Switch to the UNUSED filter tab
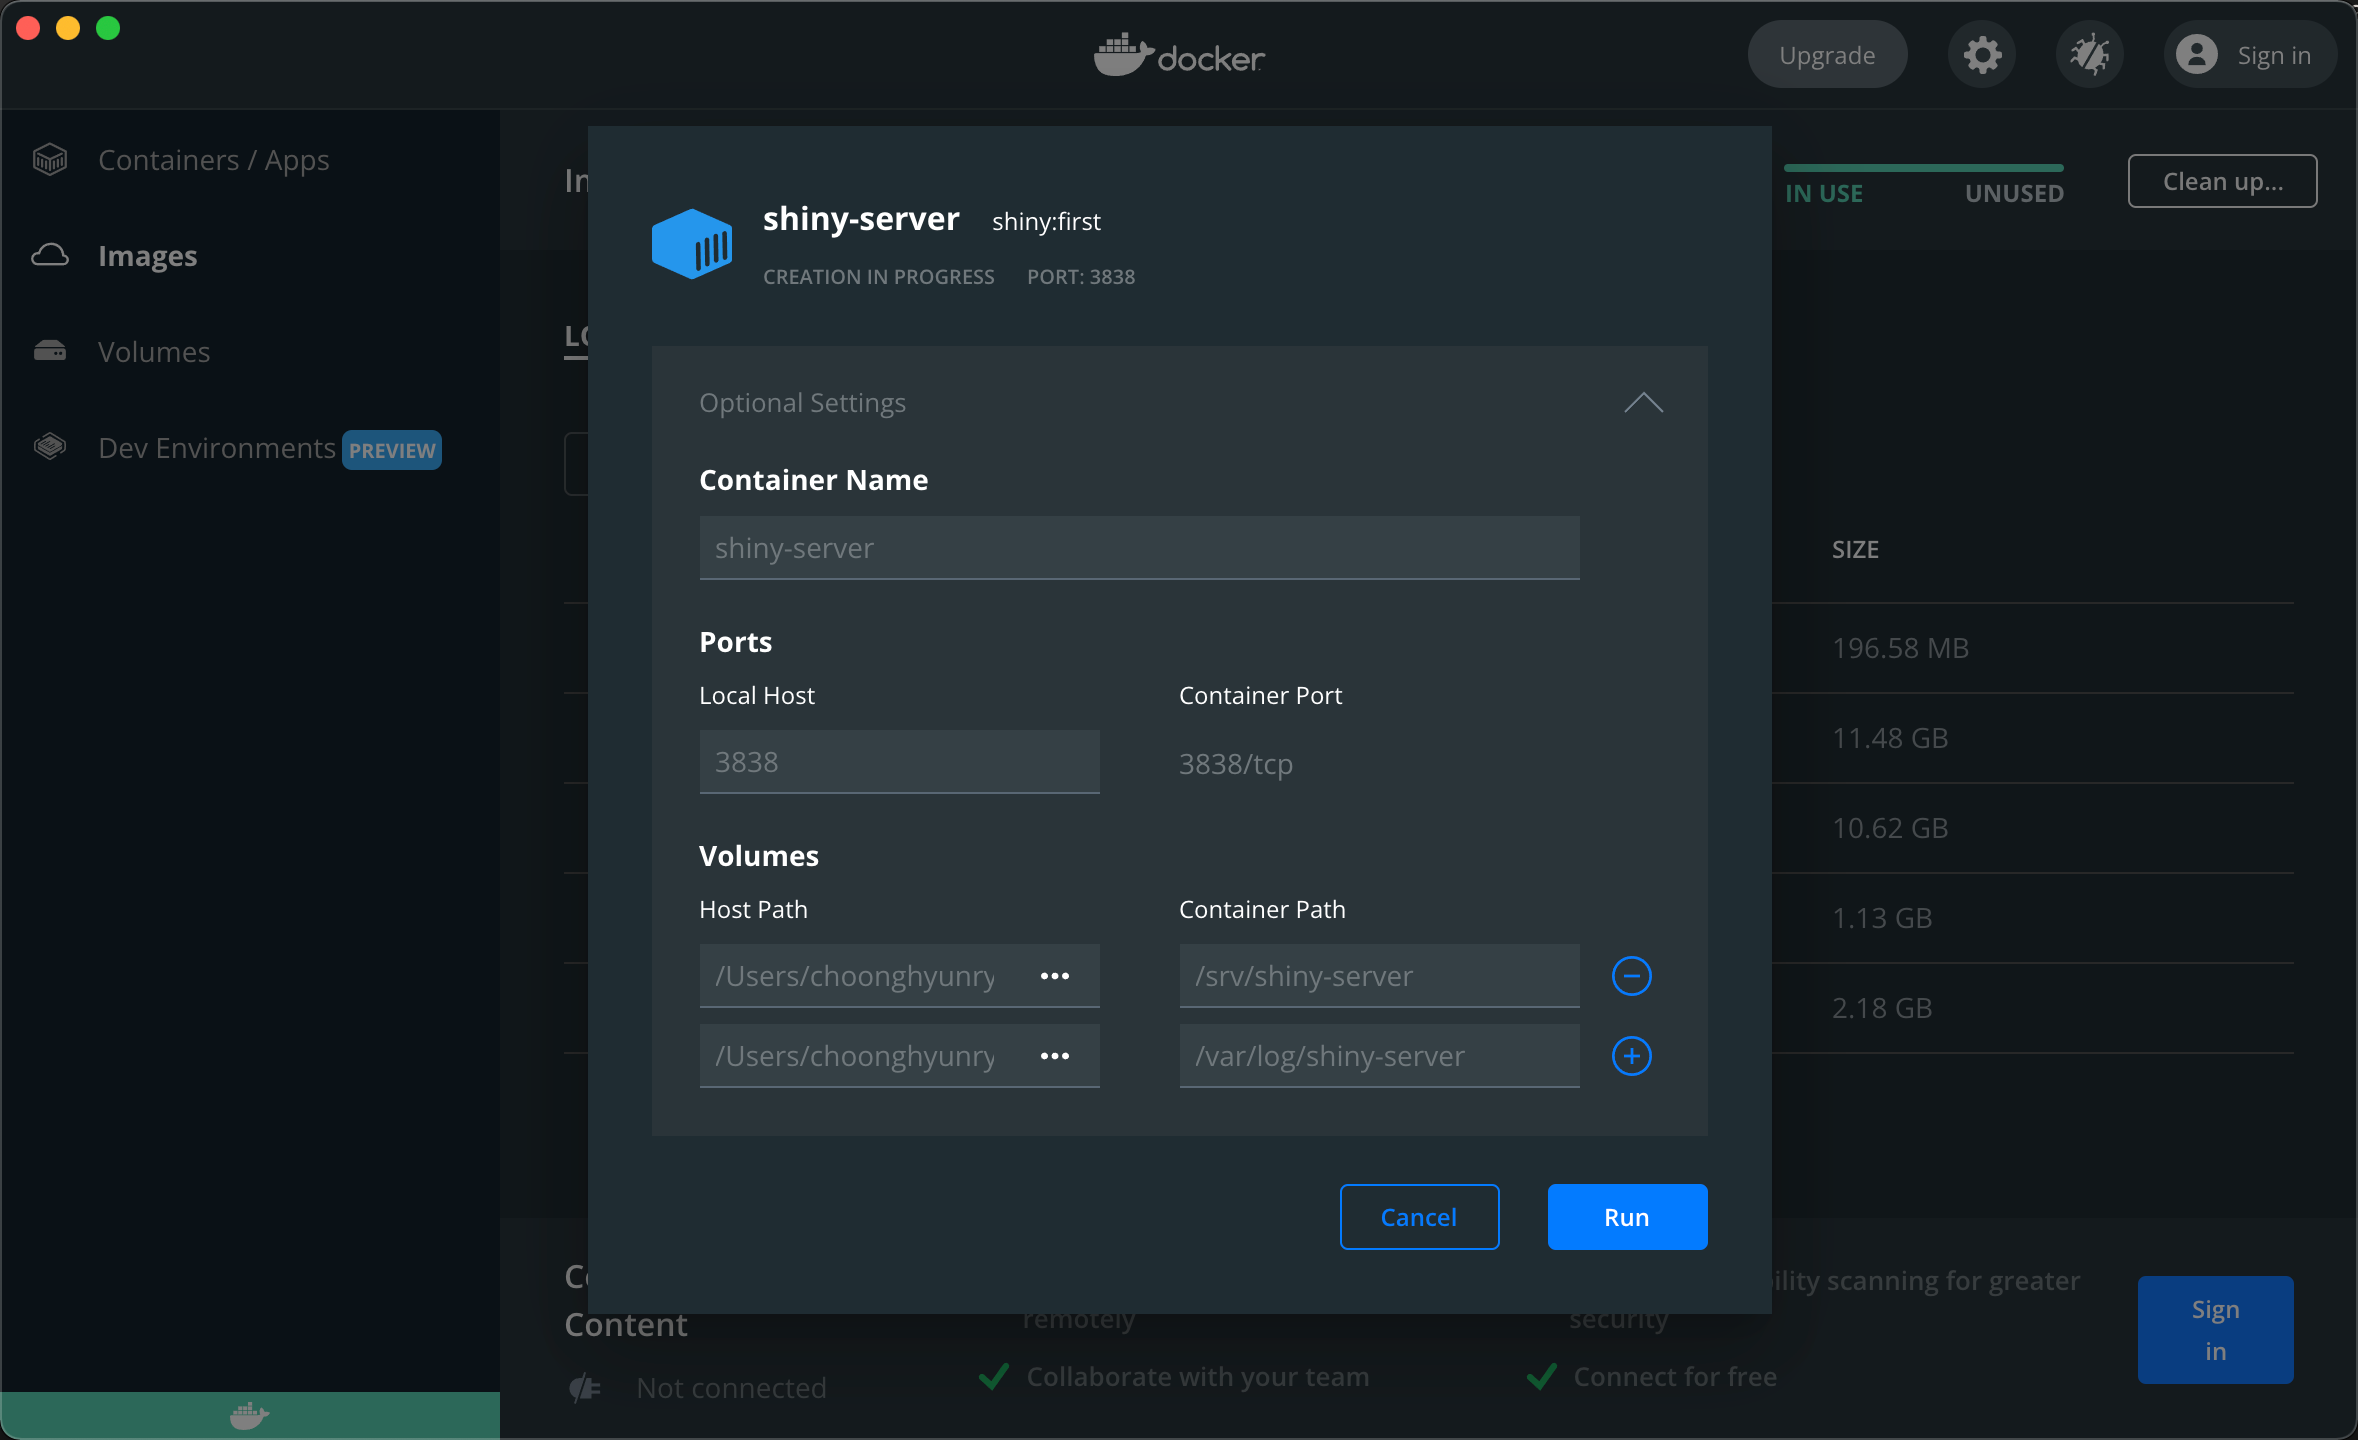Screen dimensions: 2358x1440 (x=2014, y=193)
